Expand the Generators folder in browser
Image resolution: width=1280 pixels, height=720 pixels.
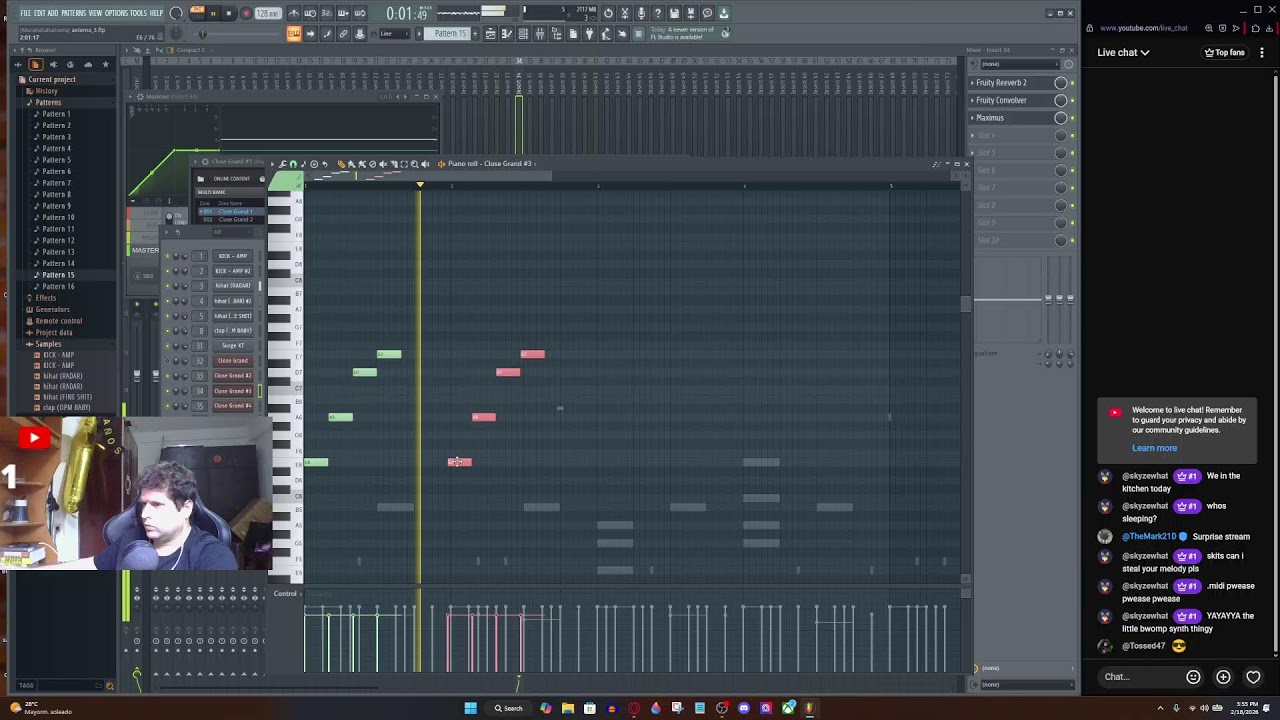[52, 310]
